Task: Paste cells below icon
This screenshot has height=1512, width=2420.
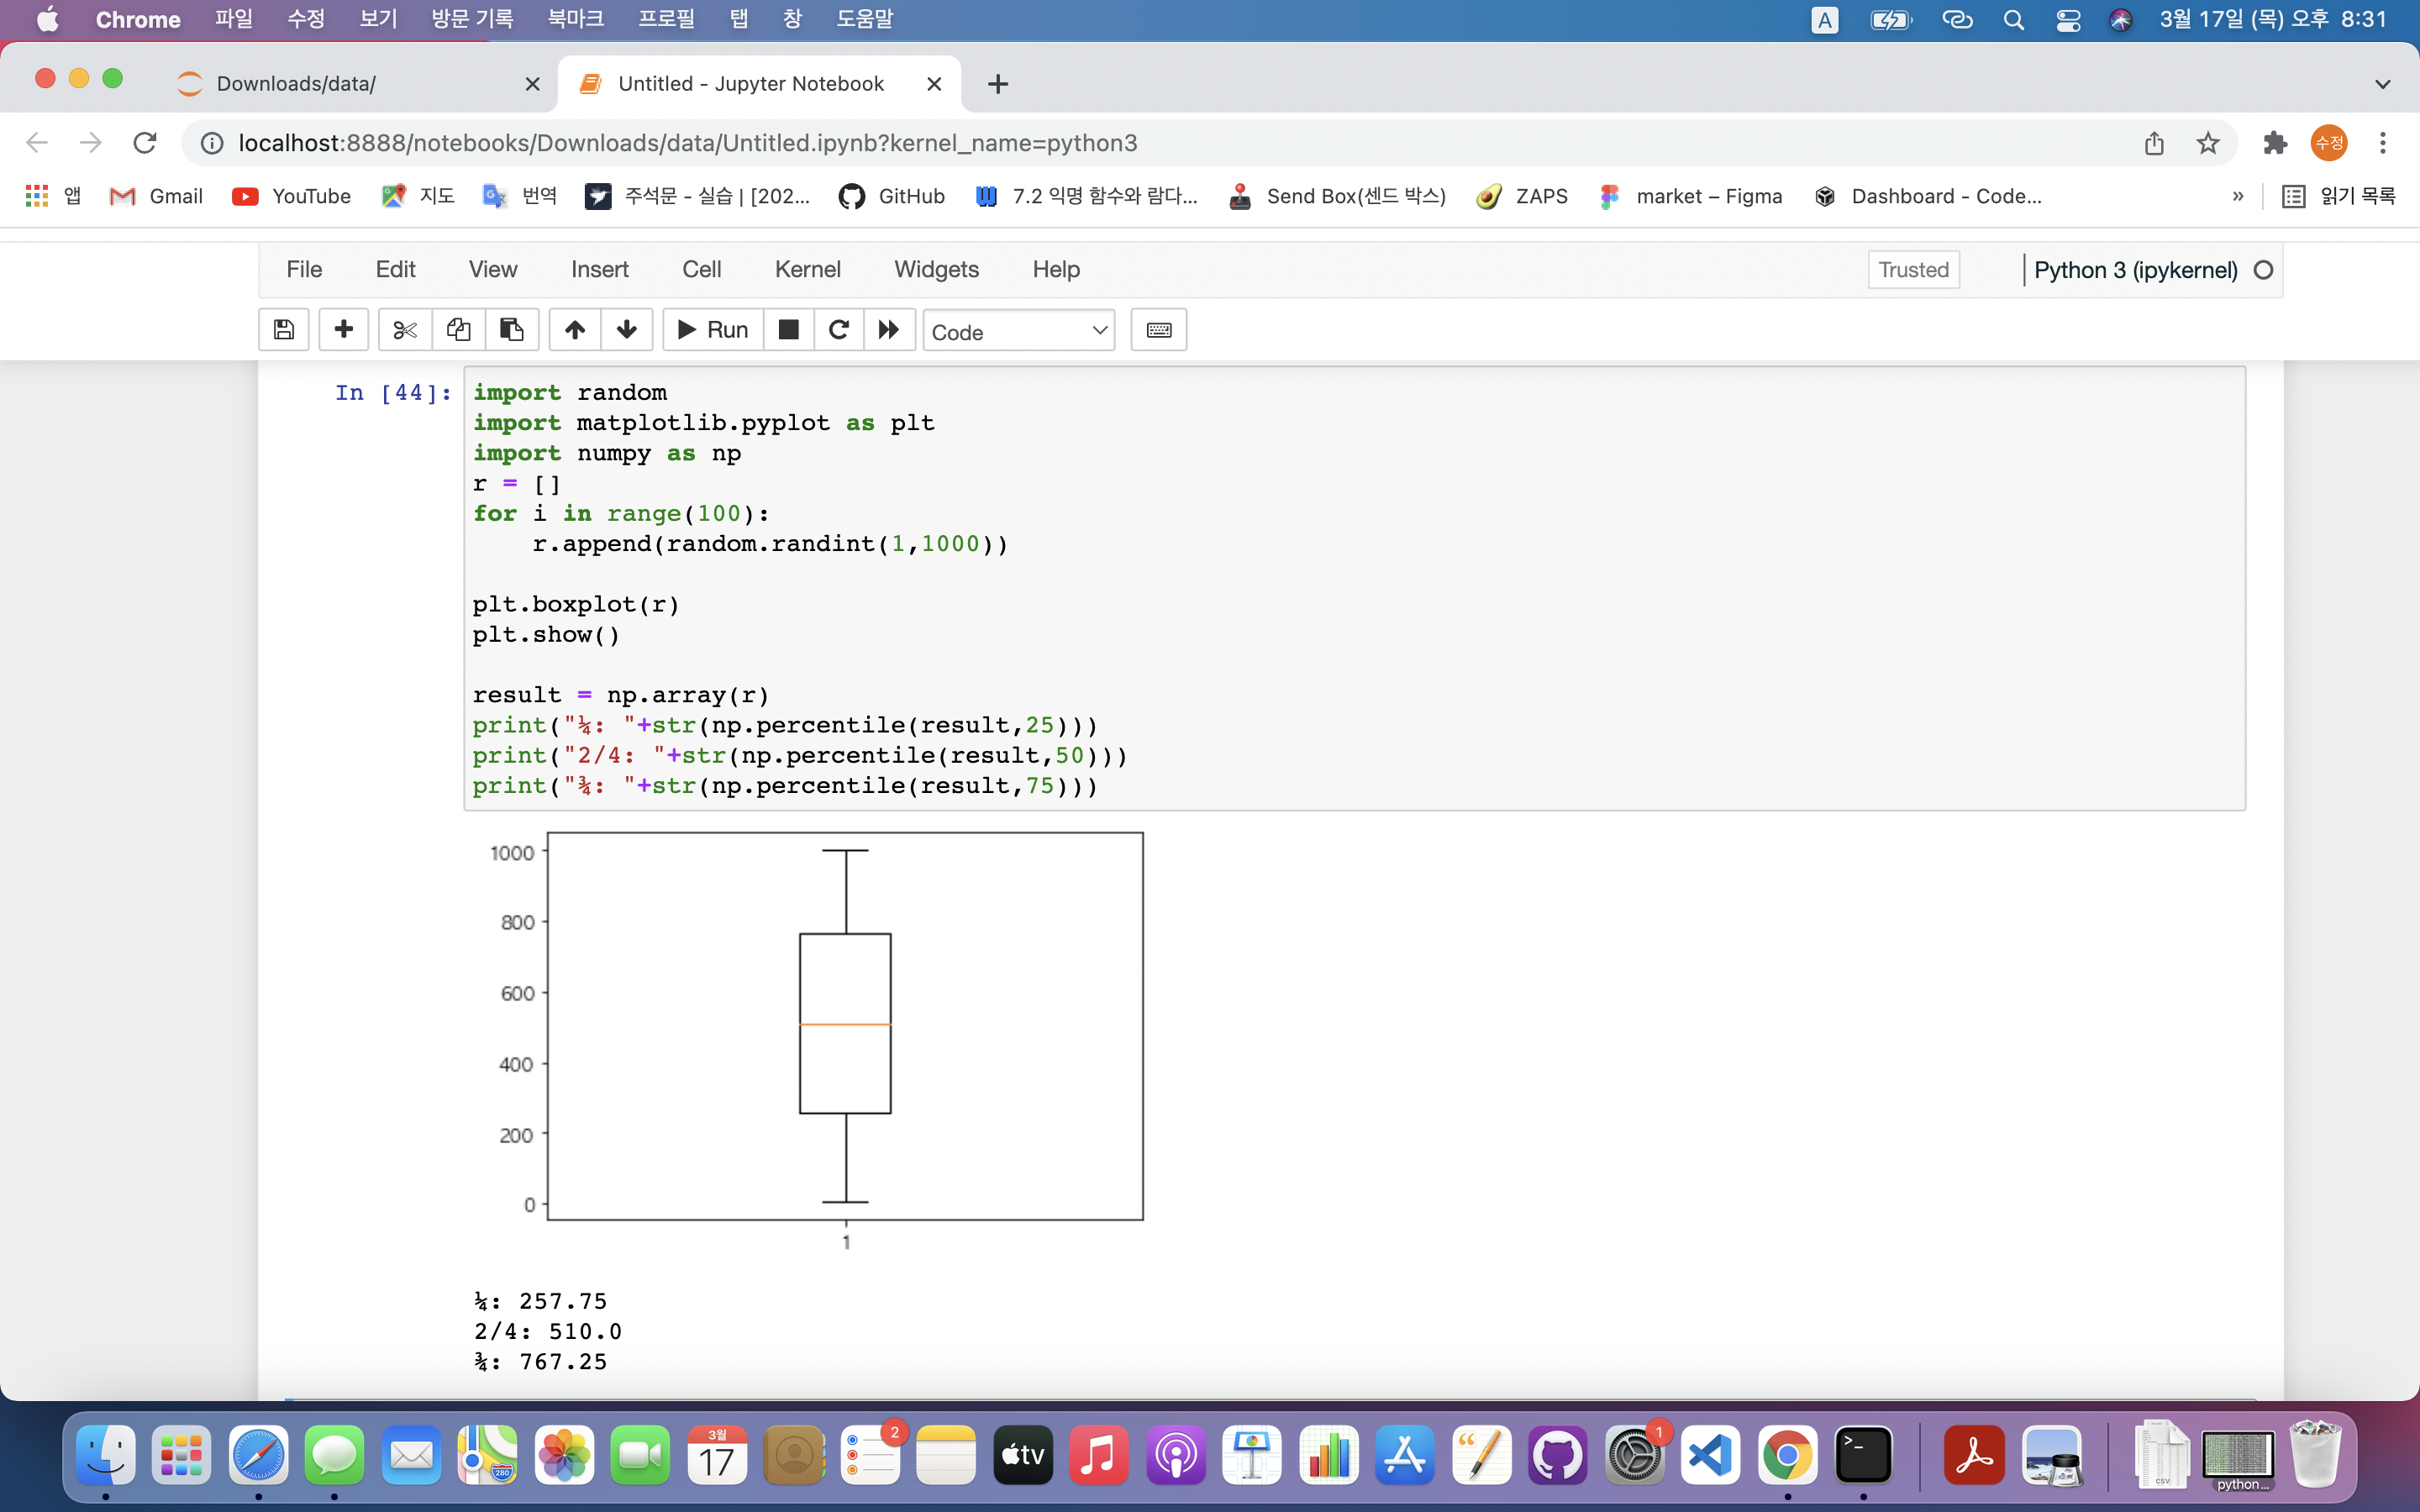Action: click(x=511, y=330)
